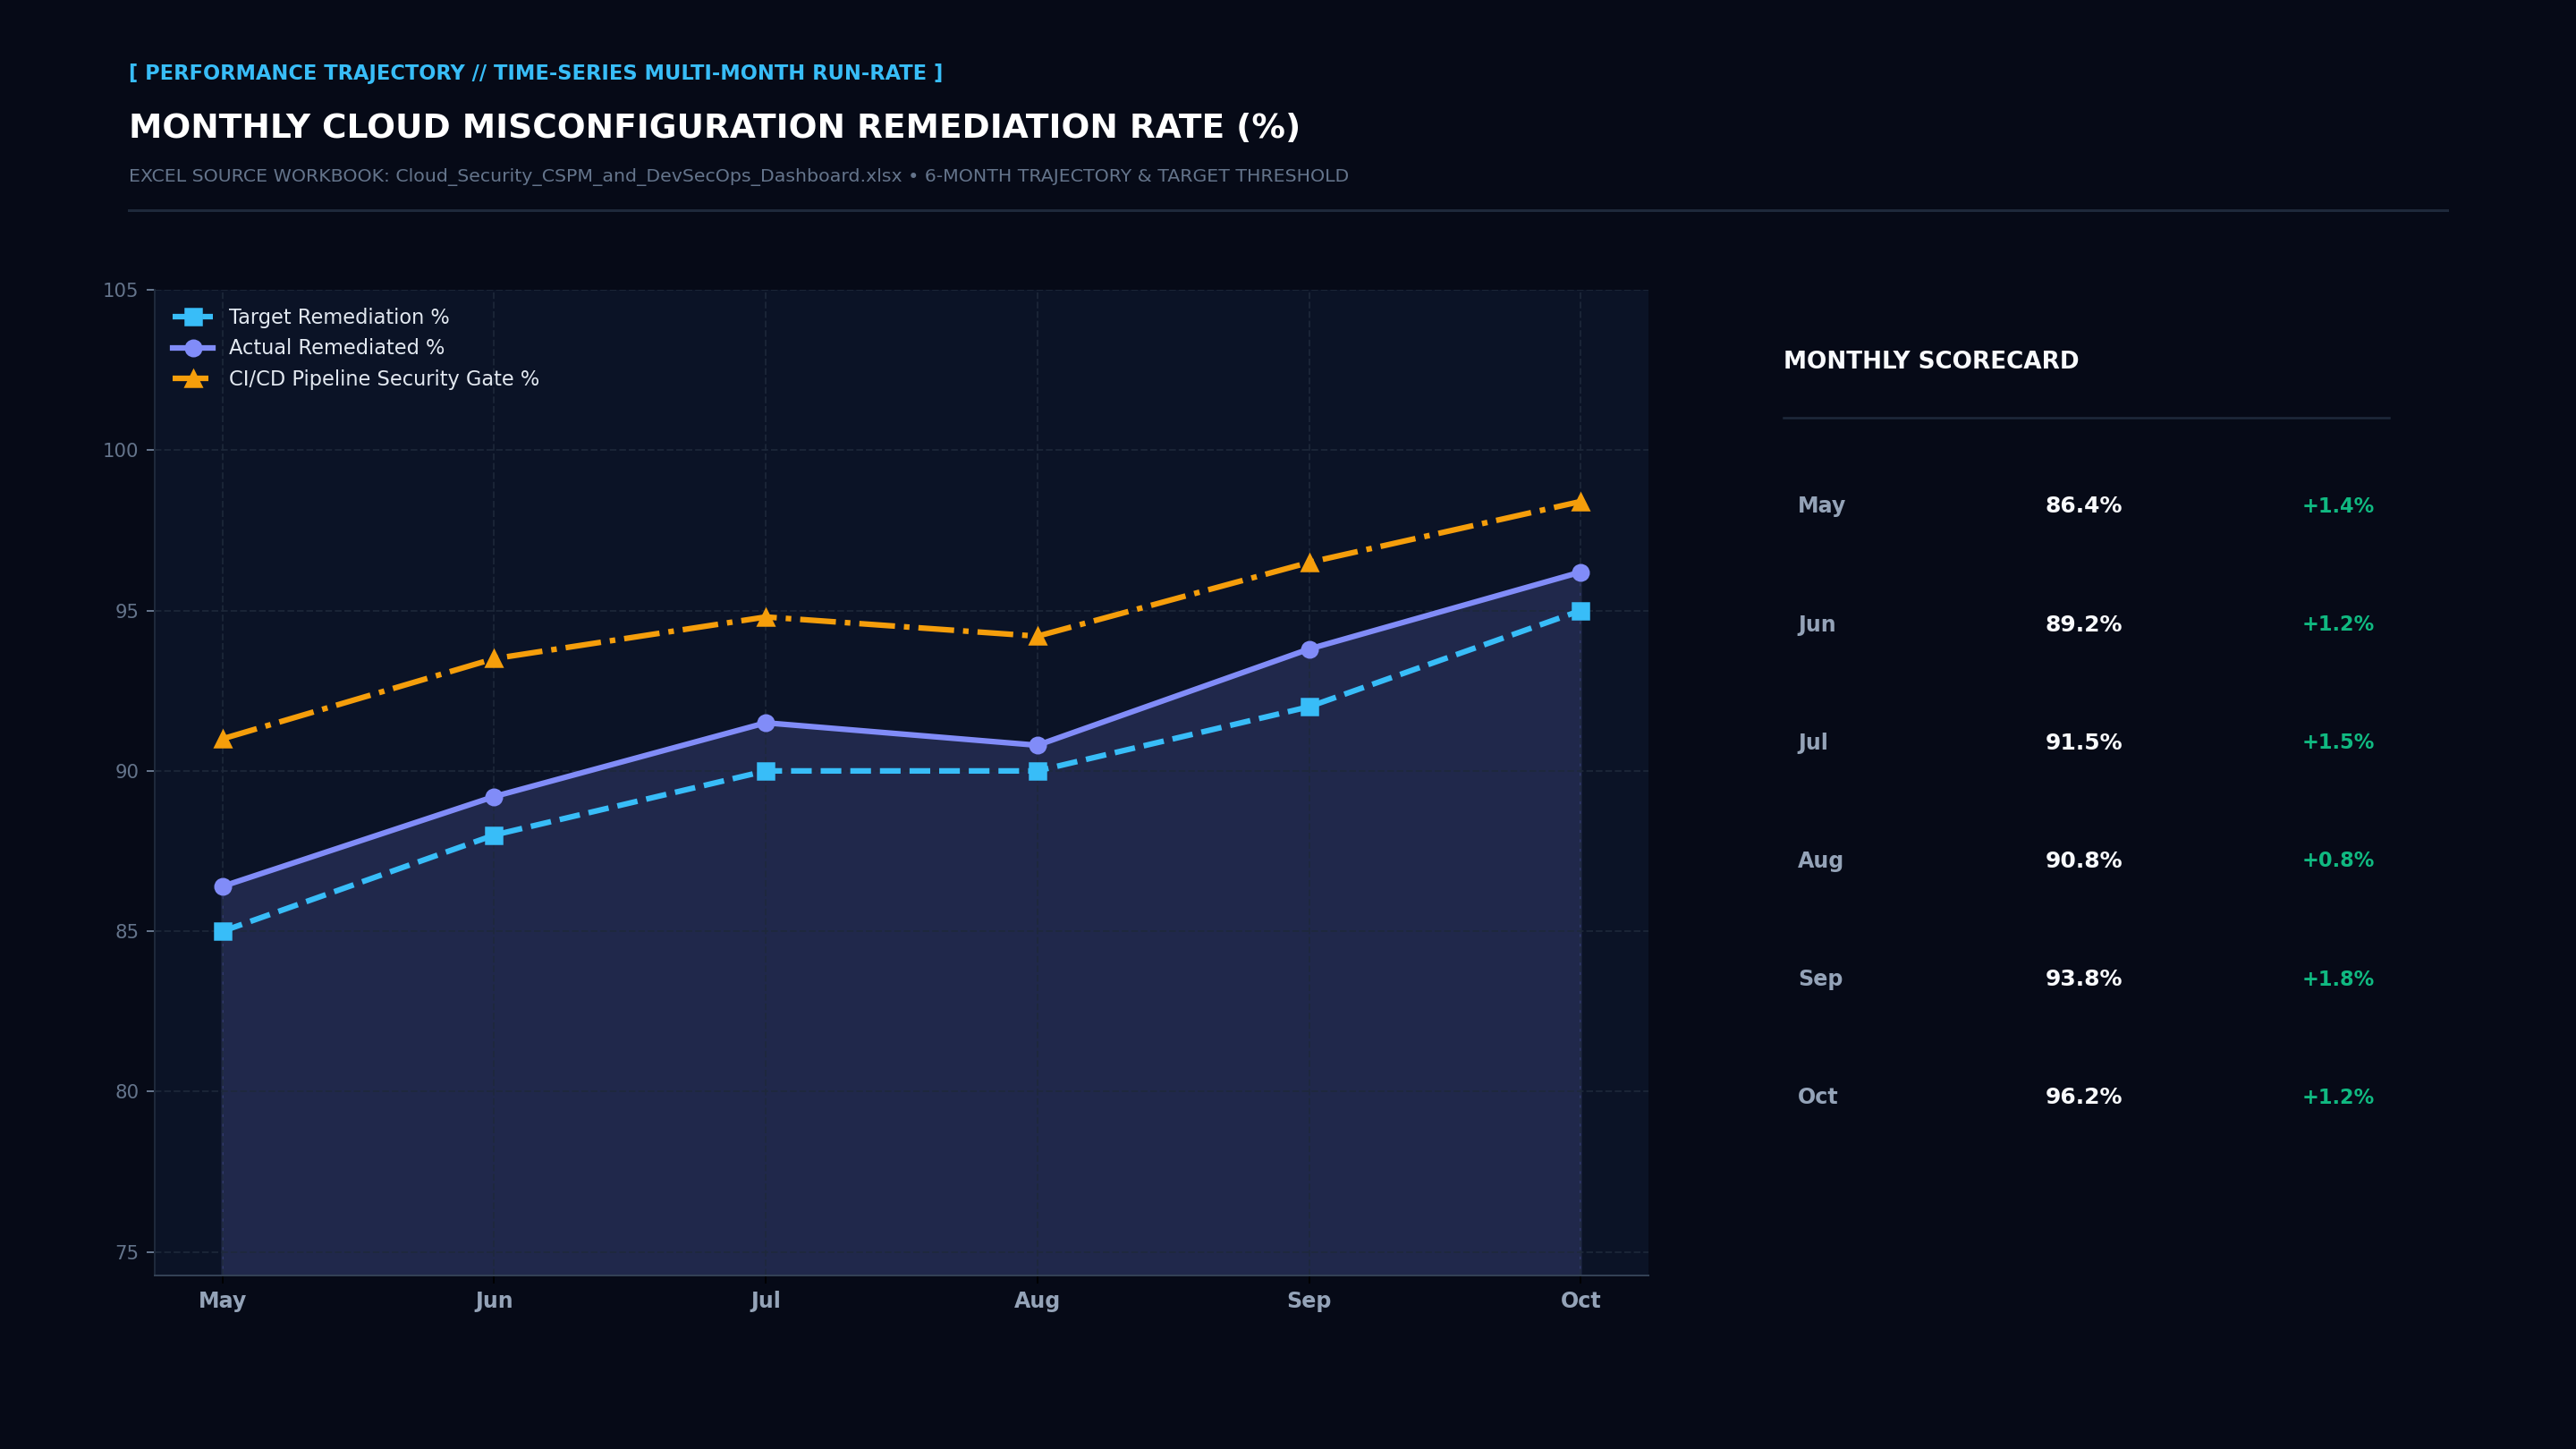Viewport: 2576px width, 1449px height.
Task: Click the Jul target square data point
Action: [x=766, y=771]
